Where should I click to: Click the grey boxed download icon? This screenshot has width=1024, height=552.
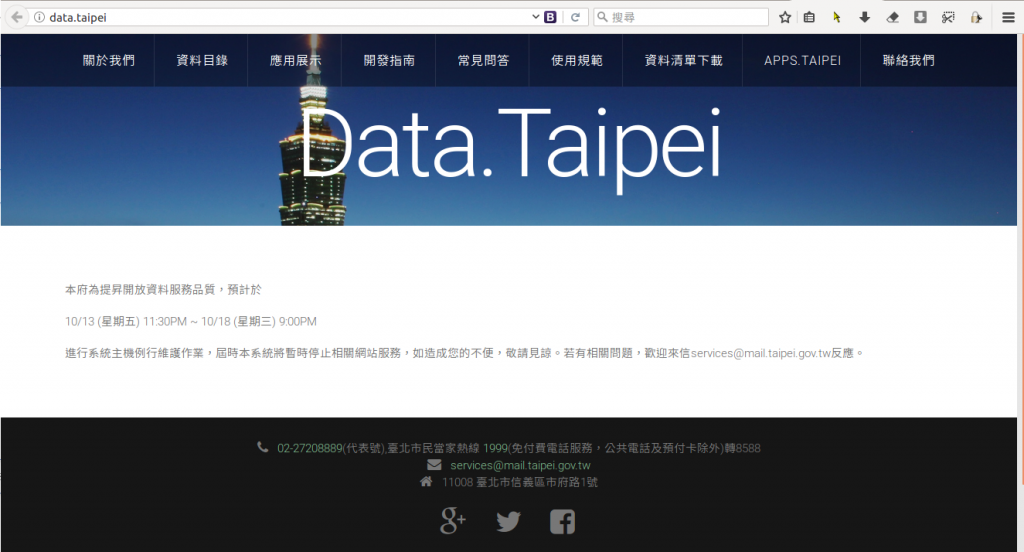920,17
